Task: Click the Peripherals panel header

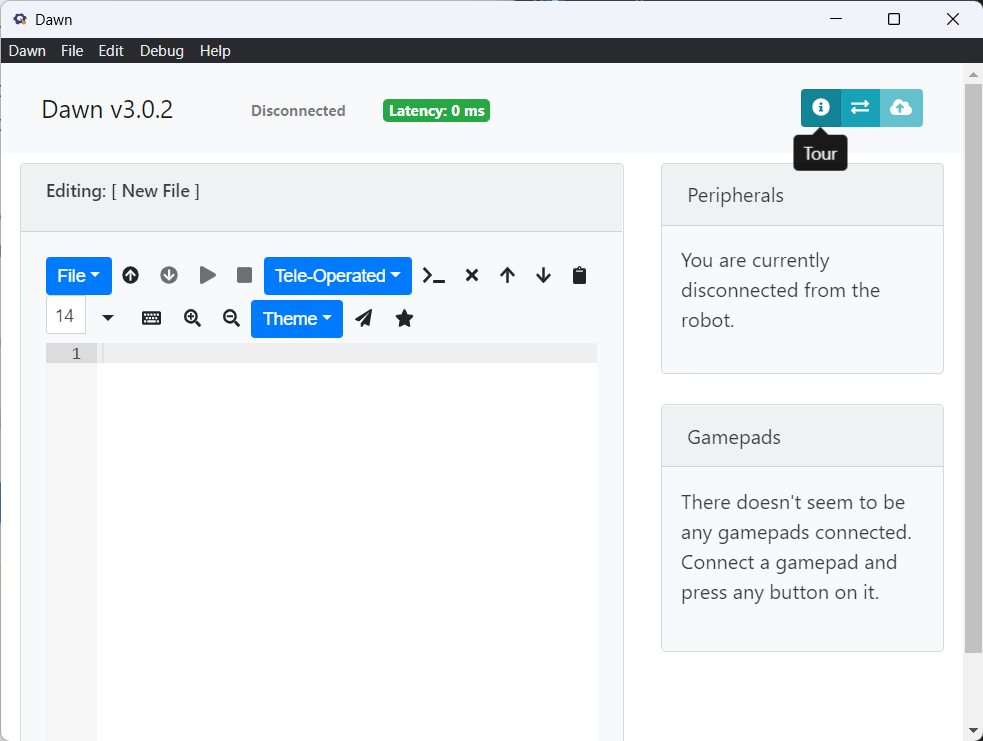Action: tap(802, 195)
